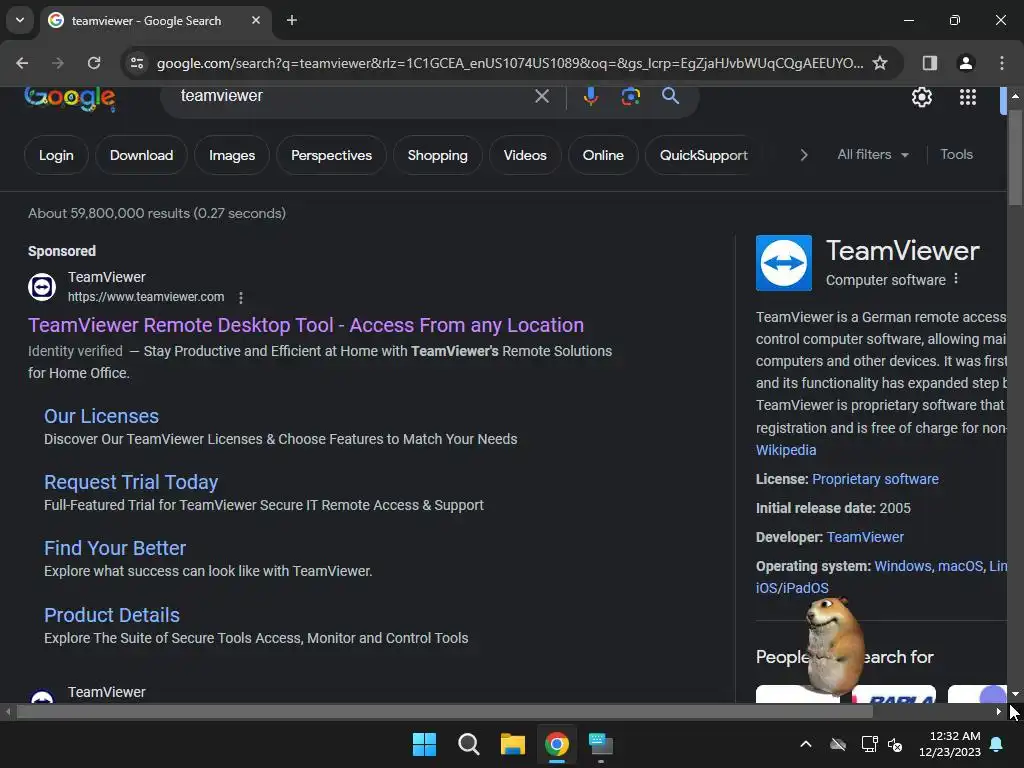Open the Wikipedia link in knowledge panel

click(786, 450)
